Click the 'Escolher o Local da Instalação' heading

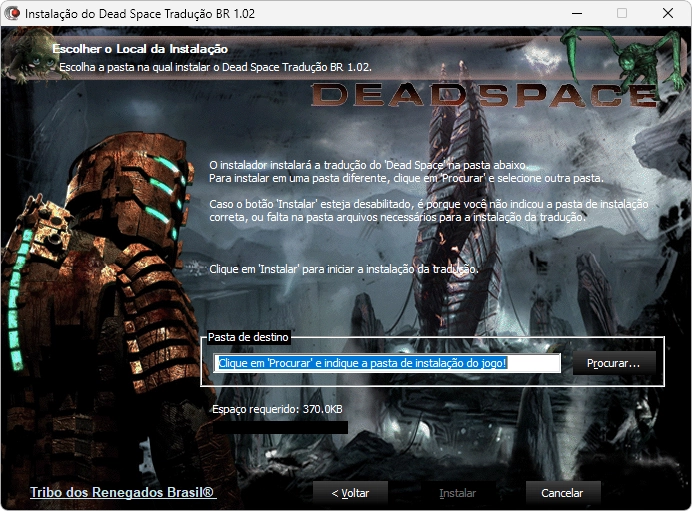pos(140,49)
